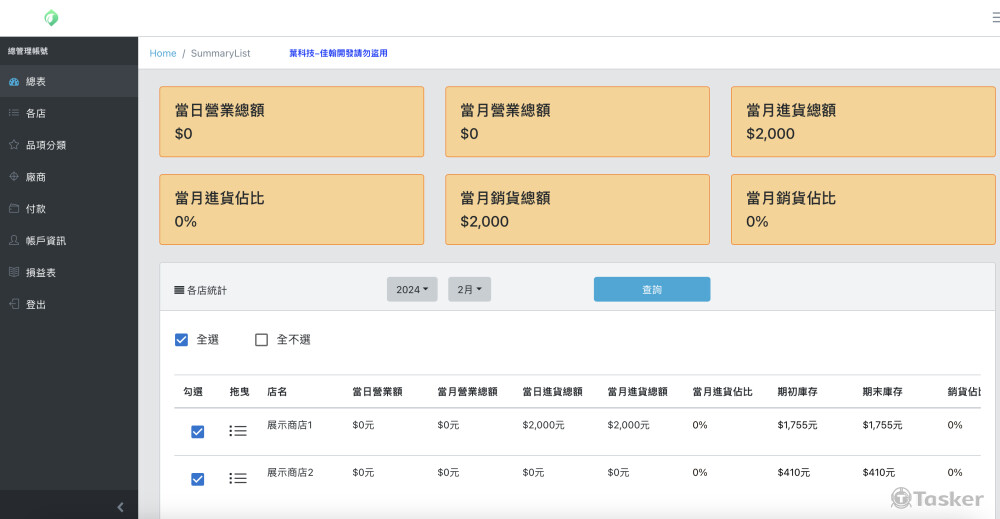Open the hamburger menu at top right
The height and width of the screenshot is (519, 1000).
994,18
